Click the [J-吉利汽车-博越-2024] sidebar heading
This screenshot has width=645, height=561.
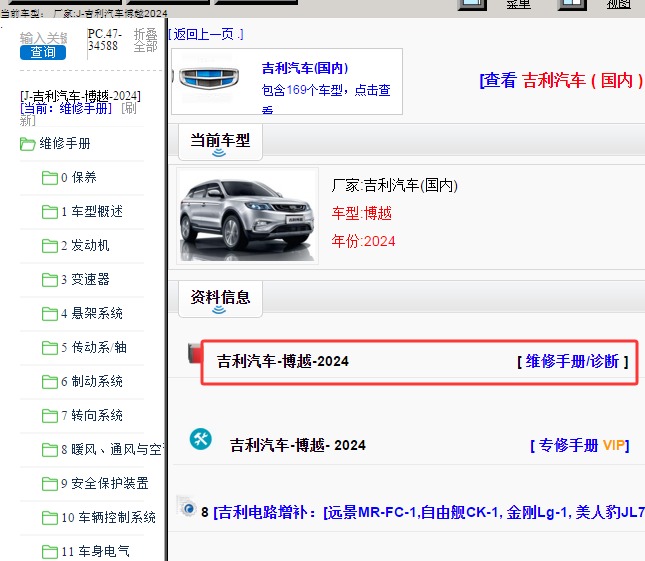[80, 96]
